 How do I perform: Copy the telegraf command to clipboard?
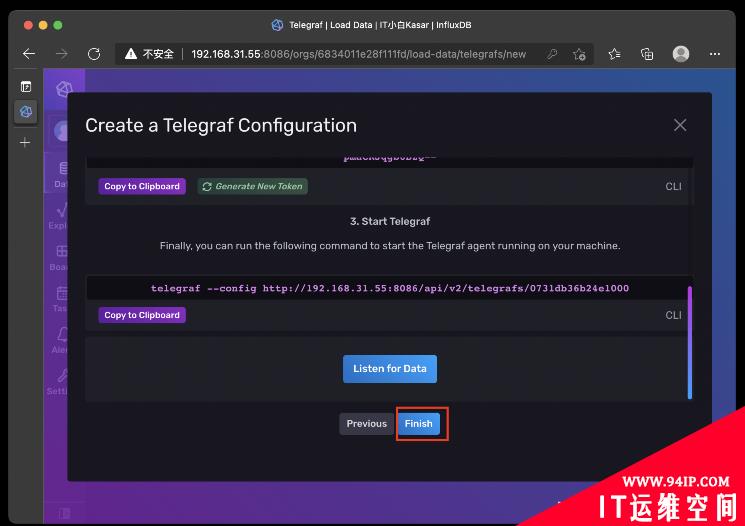coord(142,315)
